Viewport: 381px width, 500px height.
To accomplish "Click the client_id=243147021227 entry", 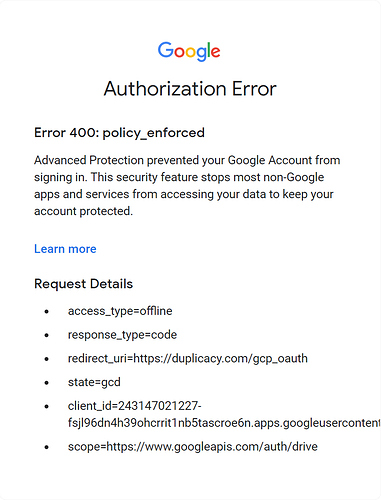I will point(134,406).
